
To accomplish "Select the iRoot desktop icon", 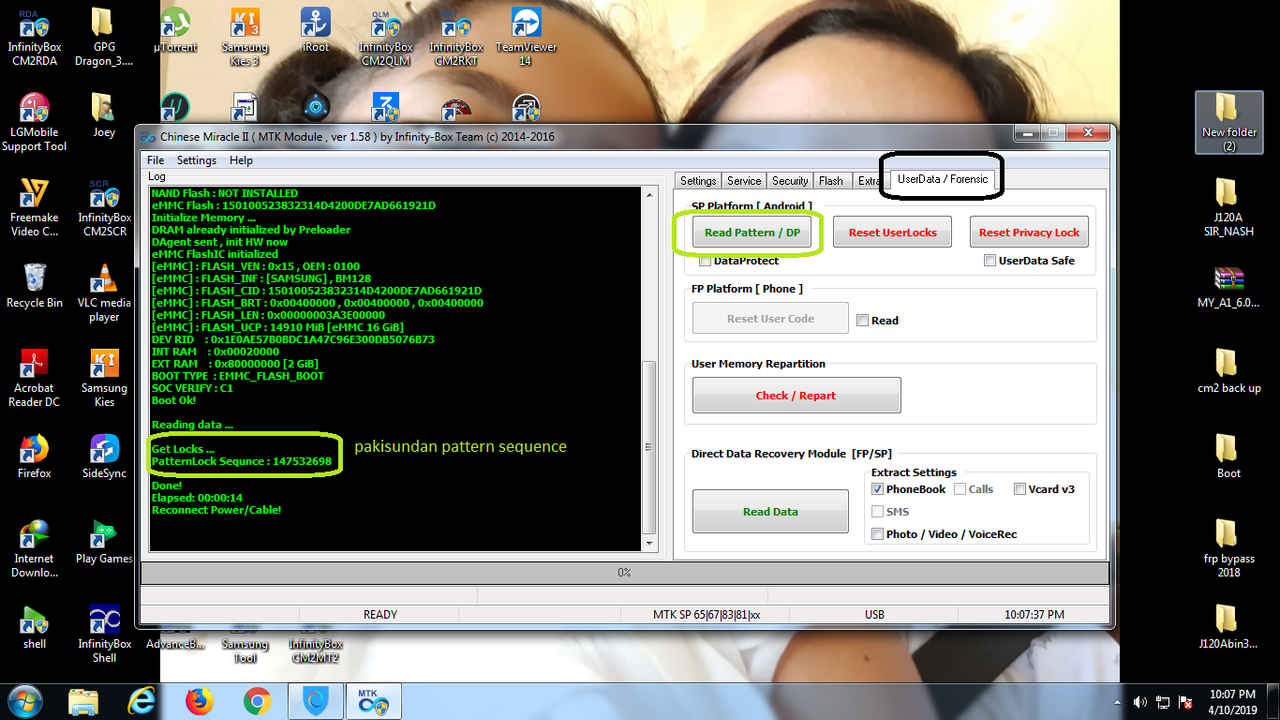I will (316, 31).
